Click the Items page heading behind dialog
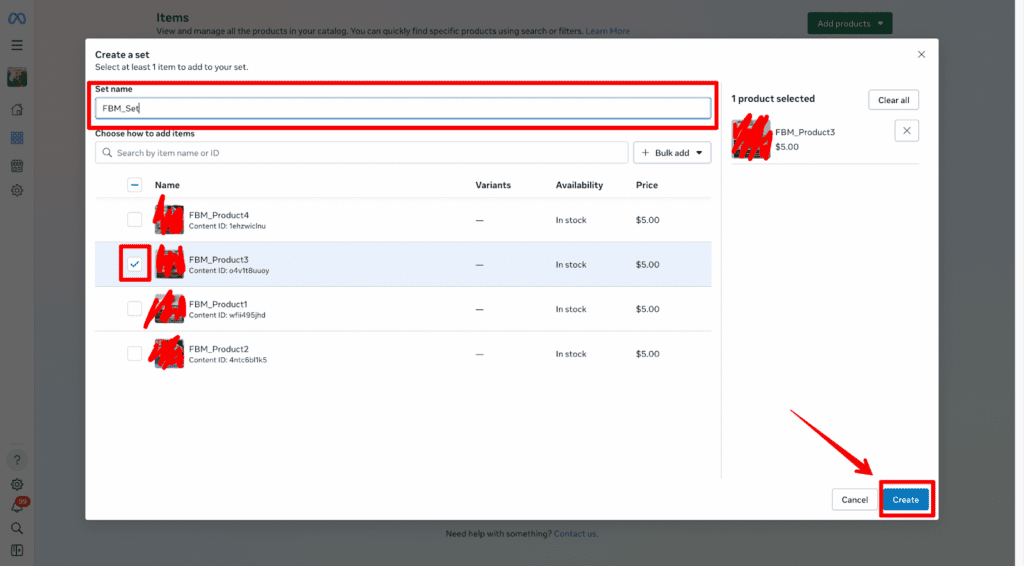 point(172,18)
